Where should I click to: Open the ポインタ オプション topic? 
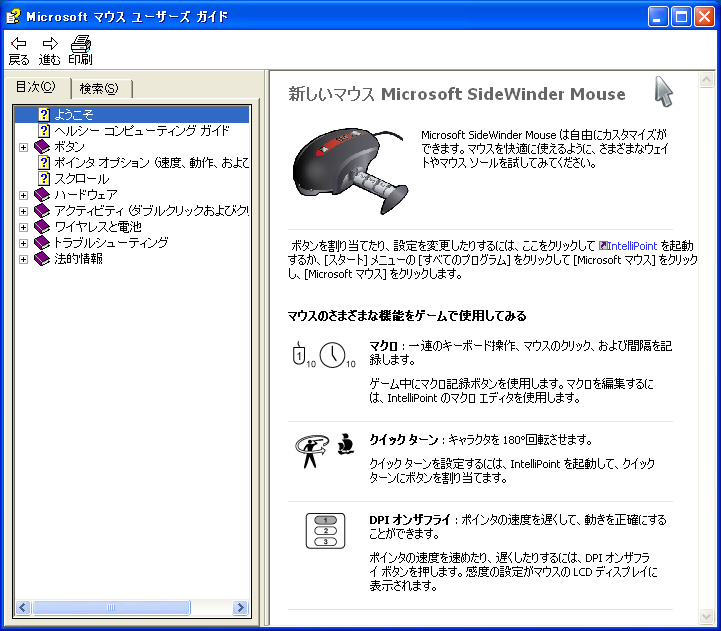click(x=151, y=162)
